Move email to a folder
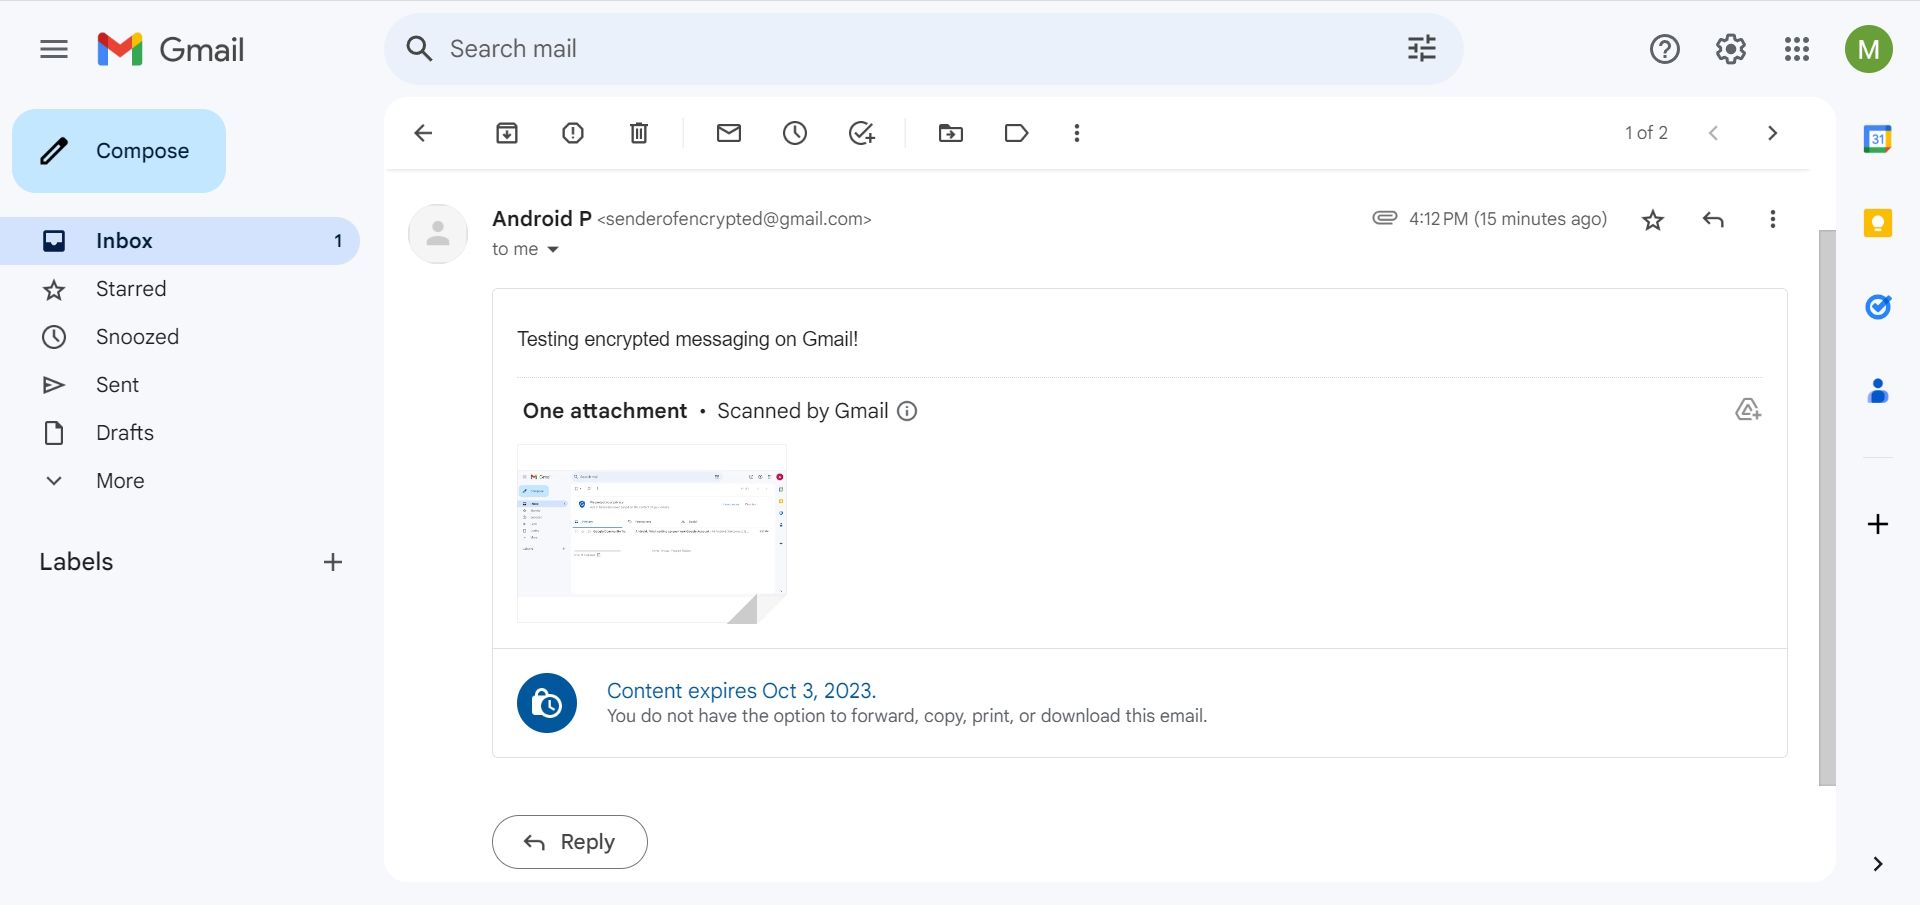1920x905 pixels. coord(951,133)
